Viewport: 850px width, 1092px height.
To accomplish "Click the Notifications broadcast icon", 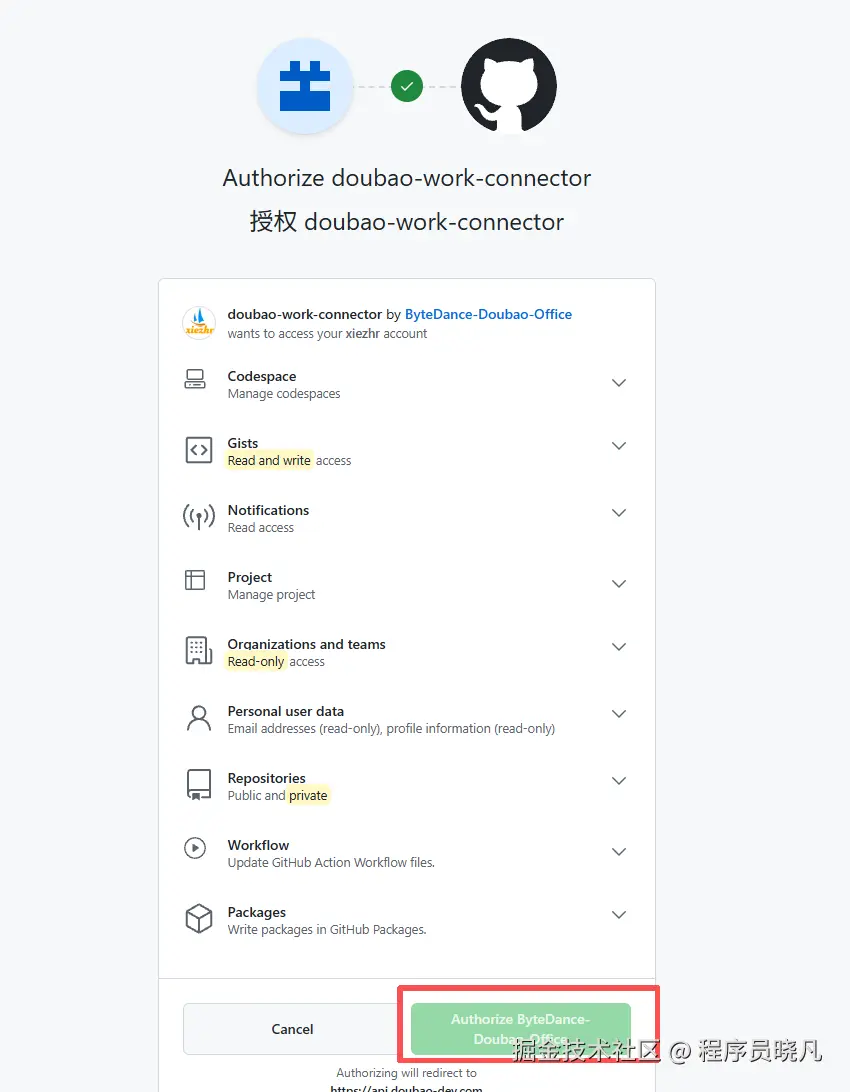I will pos(198,517).
